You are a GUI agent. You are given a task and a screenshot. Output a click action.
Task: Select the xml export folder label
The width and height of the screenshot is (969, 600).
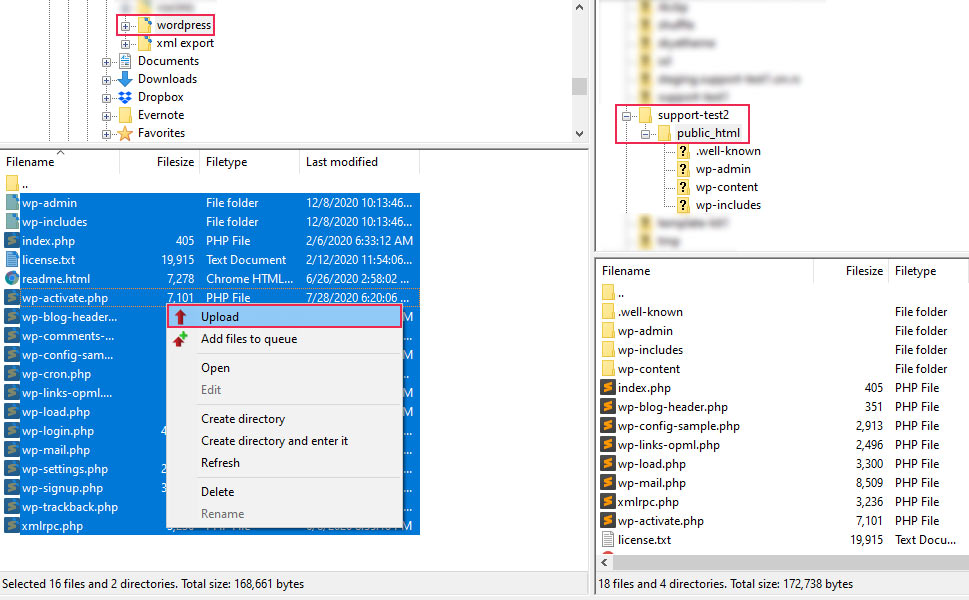185,43
